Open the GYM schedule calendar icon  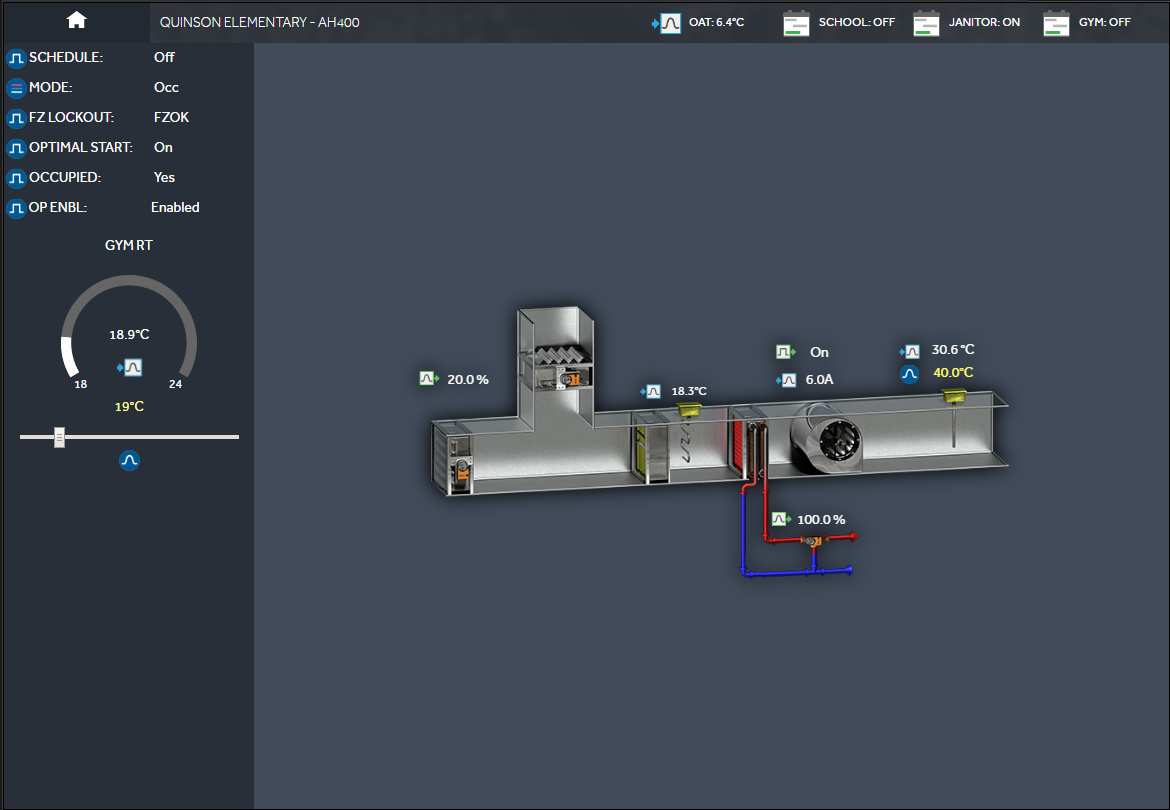[1056, 23]
